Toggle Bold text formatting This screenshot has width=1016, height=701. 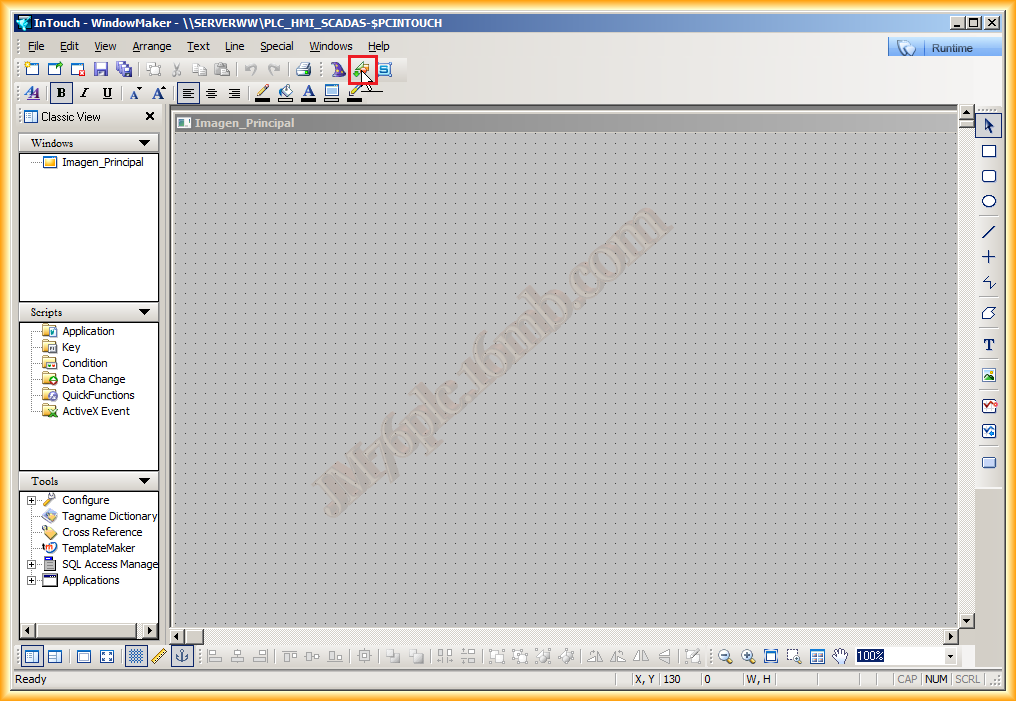(62, 93)
